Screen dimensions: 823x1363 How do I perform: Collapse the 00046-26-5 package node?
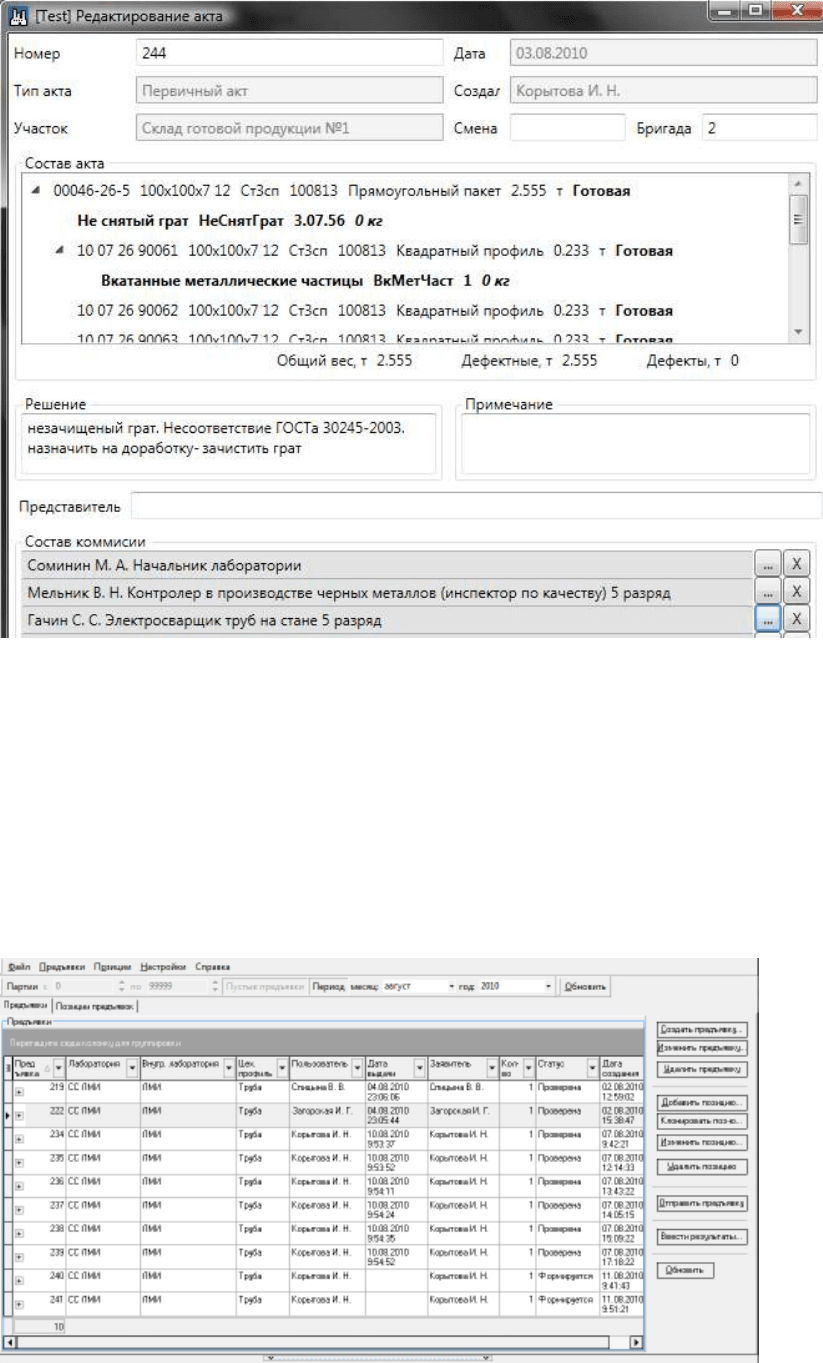(x=37, y=191)
